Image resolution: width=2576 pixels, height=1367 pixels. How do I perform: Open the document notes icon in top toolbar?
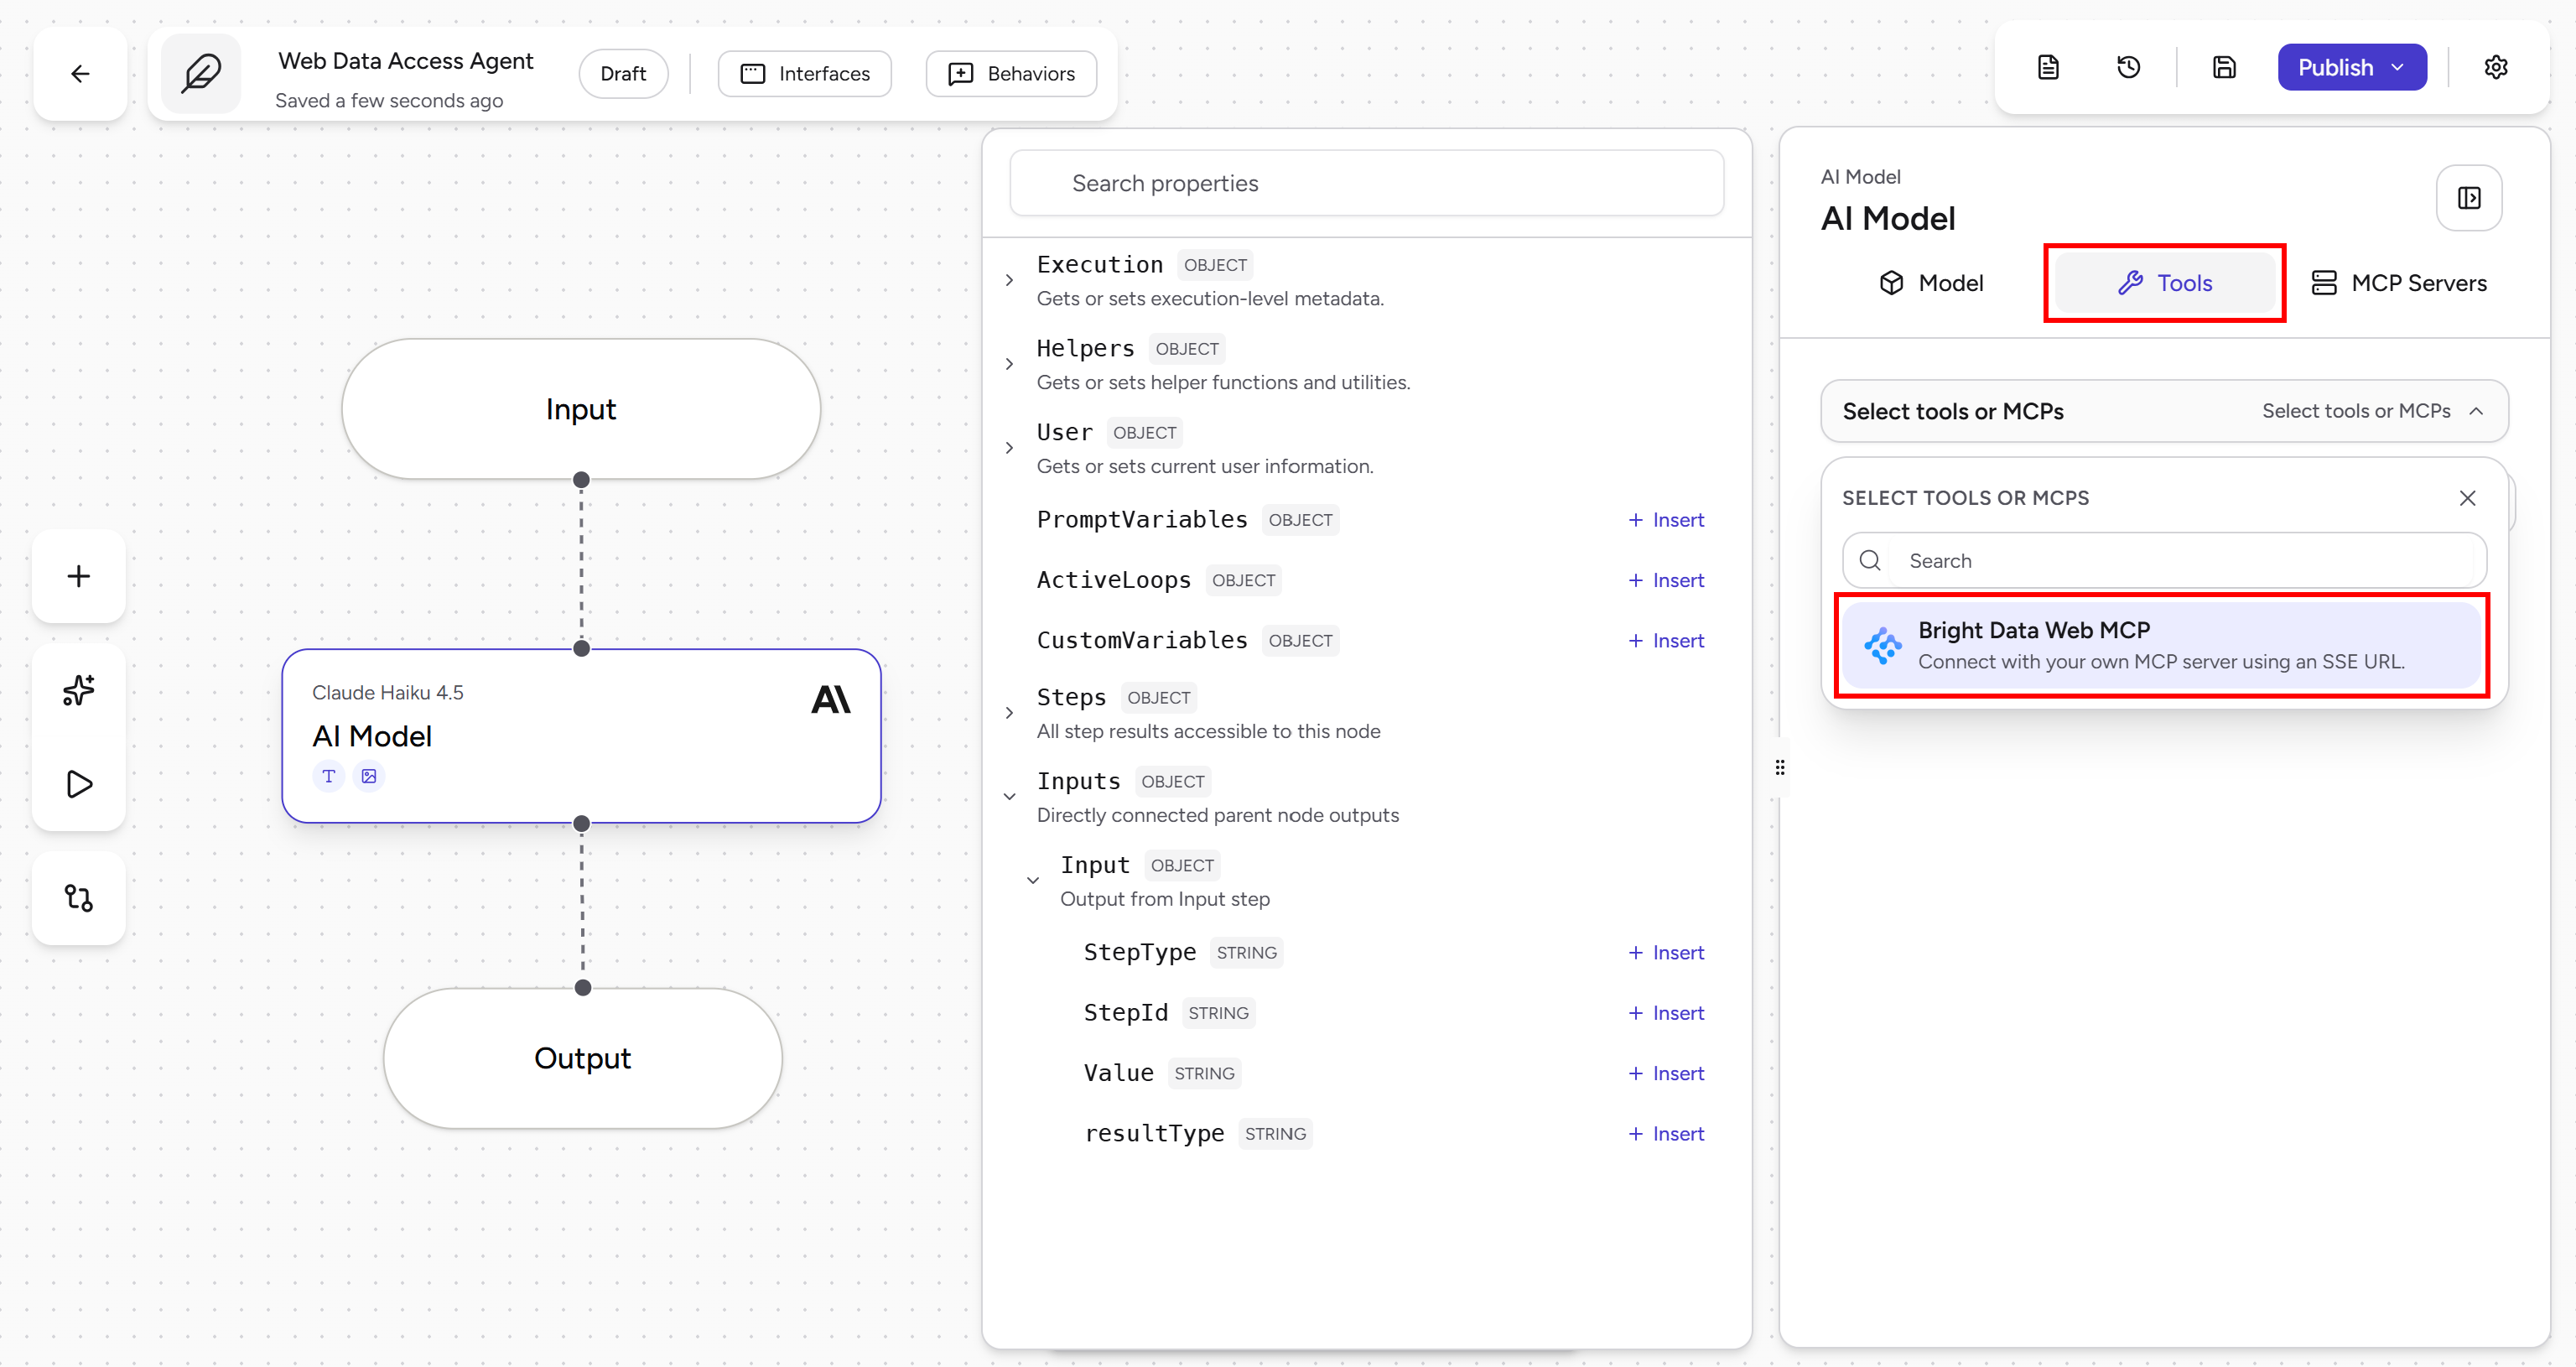tap(2048, 67)
